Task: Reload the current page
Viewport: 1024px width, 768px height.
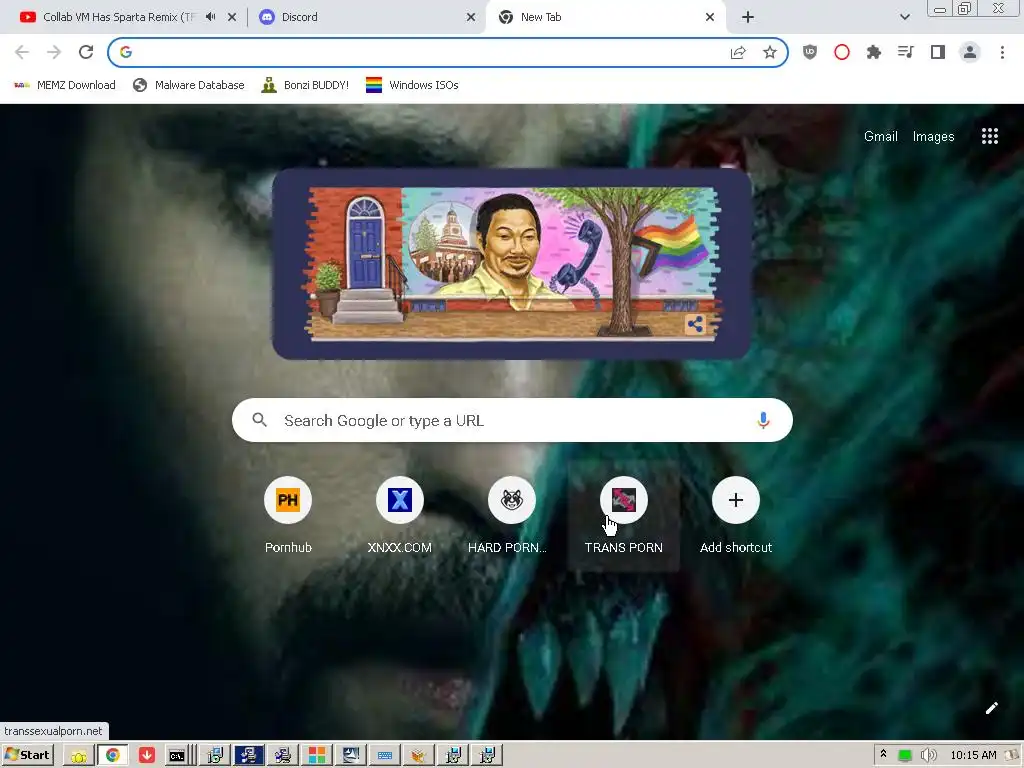Action: click(86, 52)
